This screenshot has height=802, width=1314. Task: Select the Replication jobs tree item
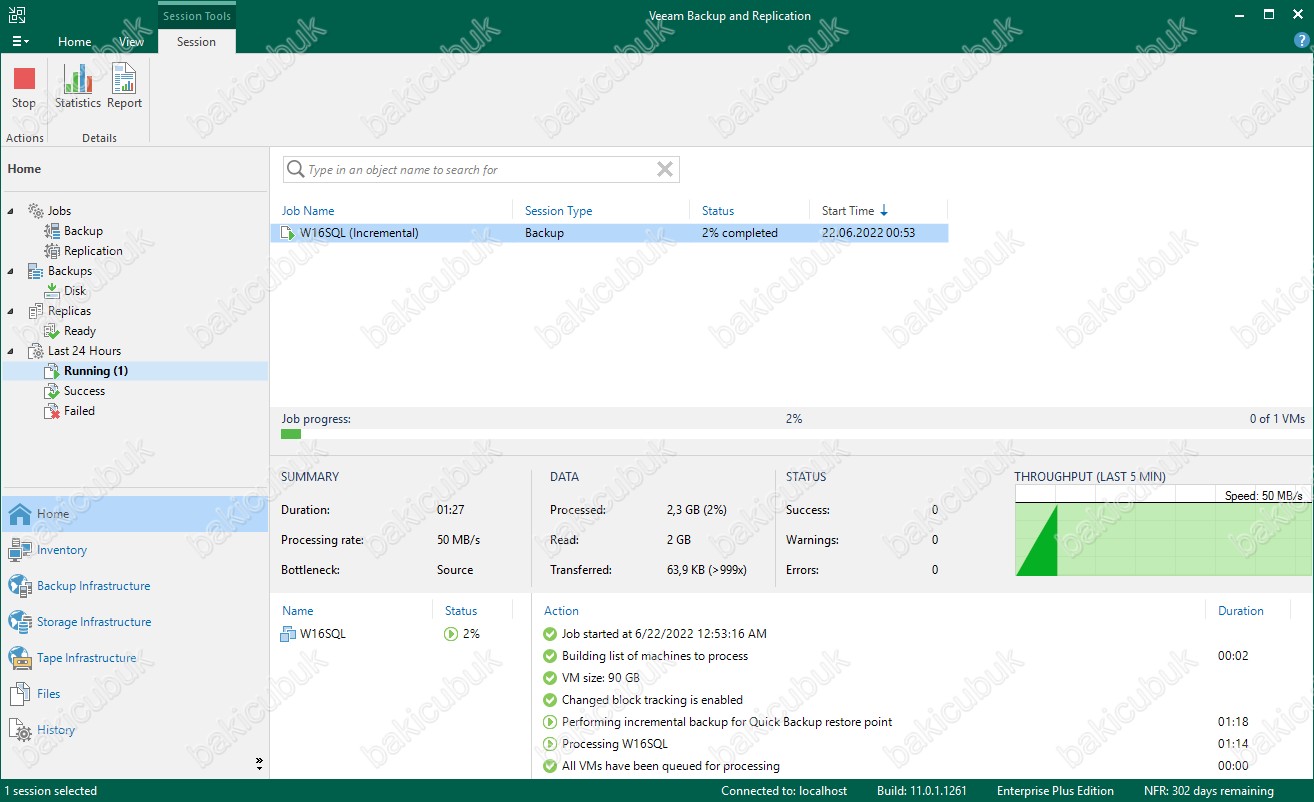point(93,251)
